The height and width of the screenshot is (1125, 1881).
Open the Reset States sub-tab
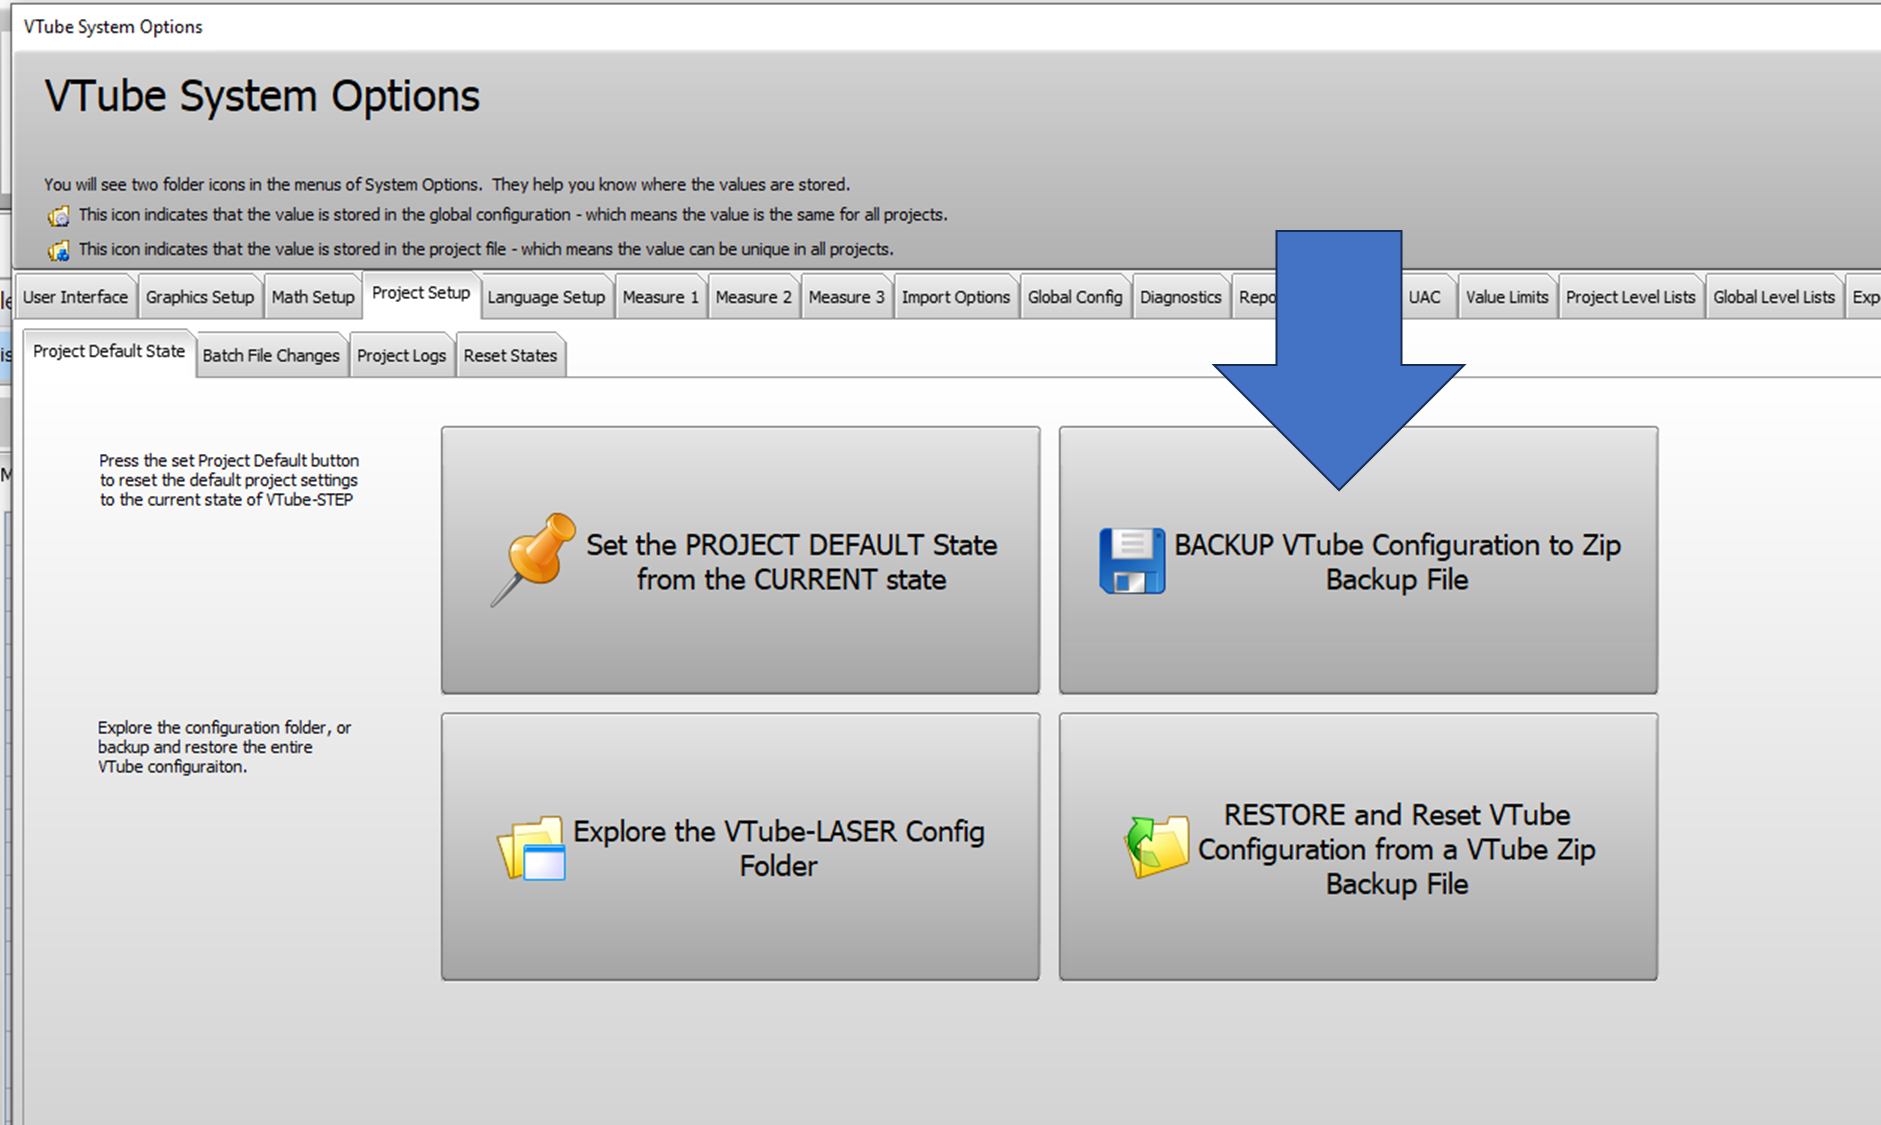tap(510, 356)
